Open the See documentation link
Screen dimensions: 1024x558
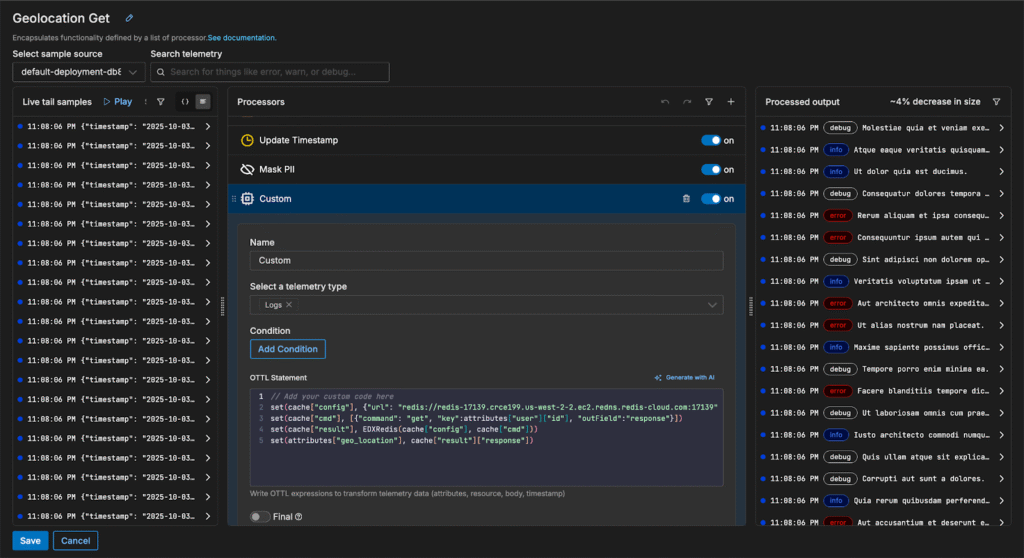[x=242, y=38]
